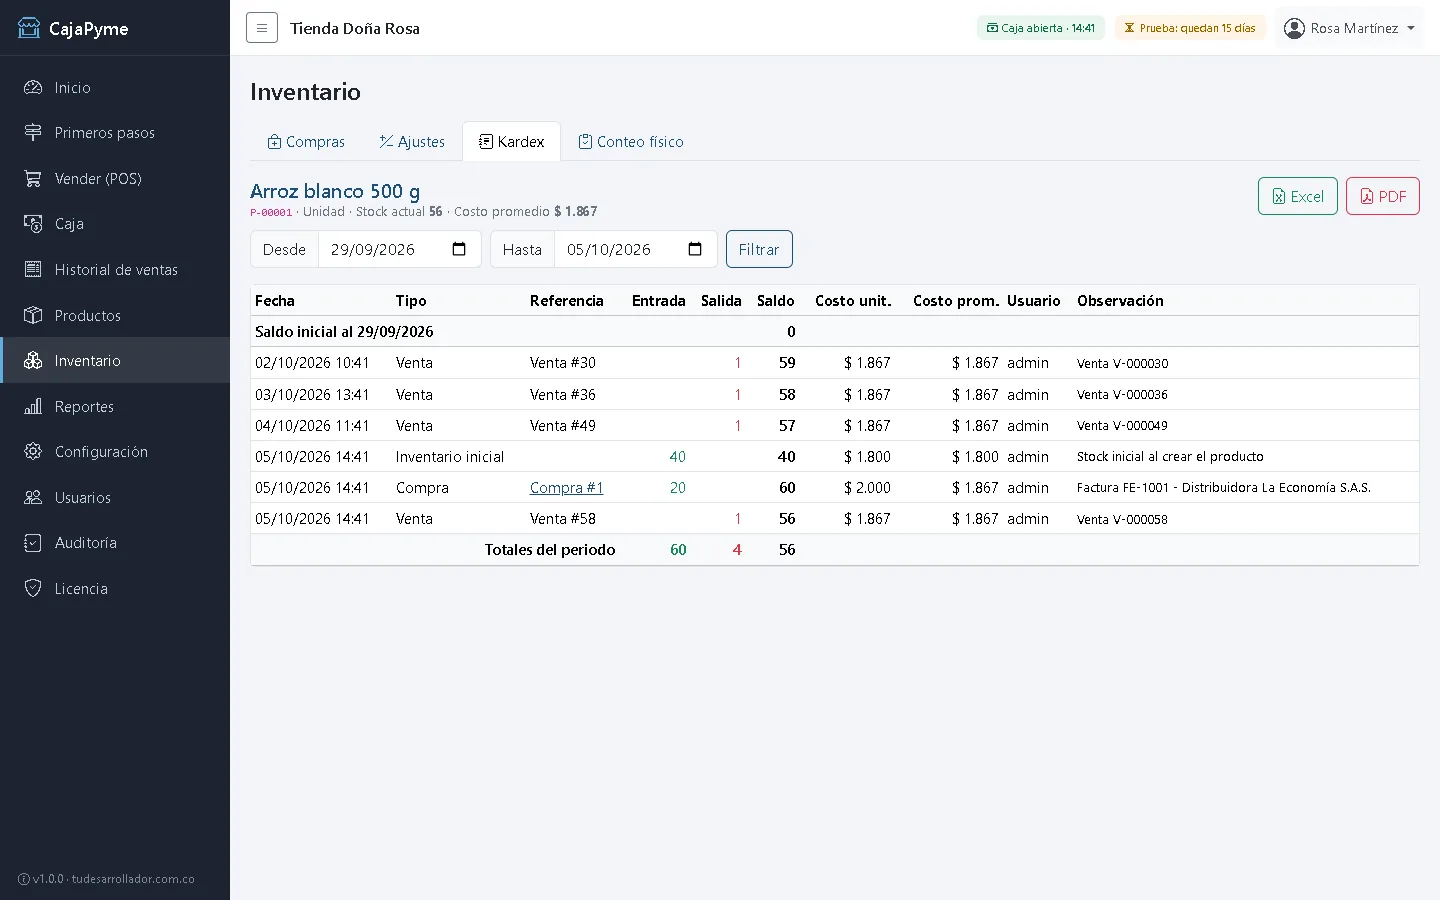This screenshot has width=1440, height=900.
Task: Open Inicio dashboard icon in sidebar
Action: [33, 88]
